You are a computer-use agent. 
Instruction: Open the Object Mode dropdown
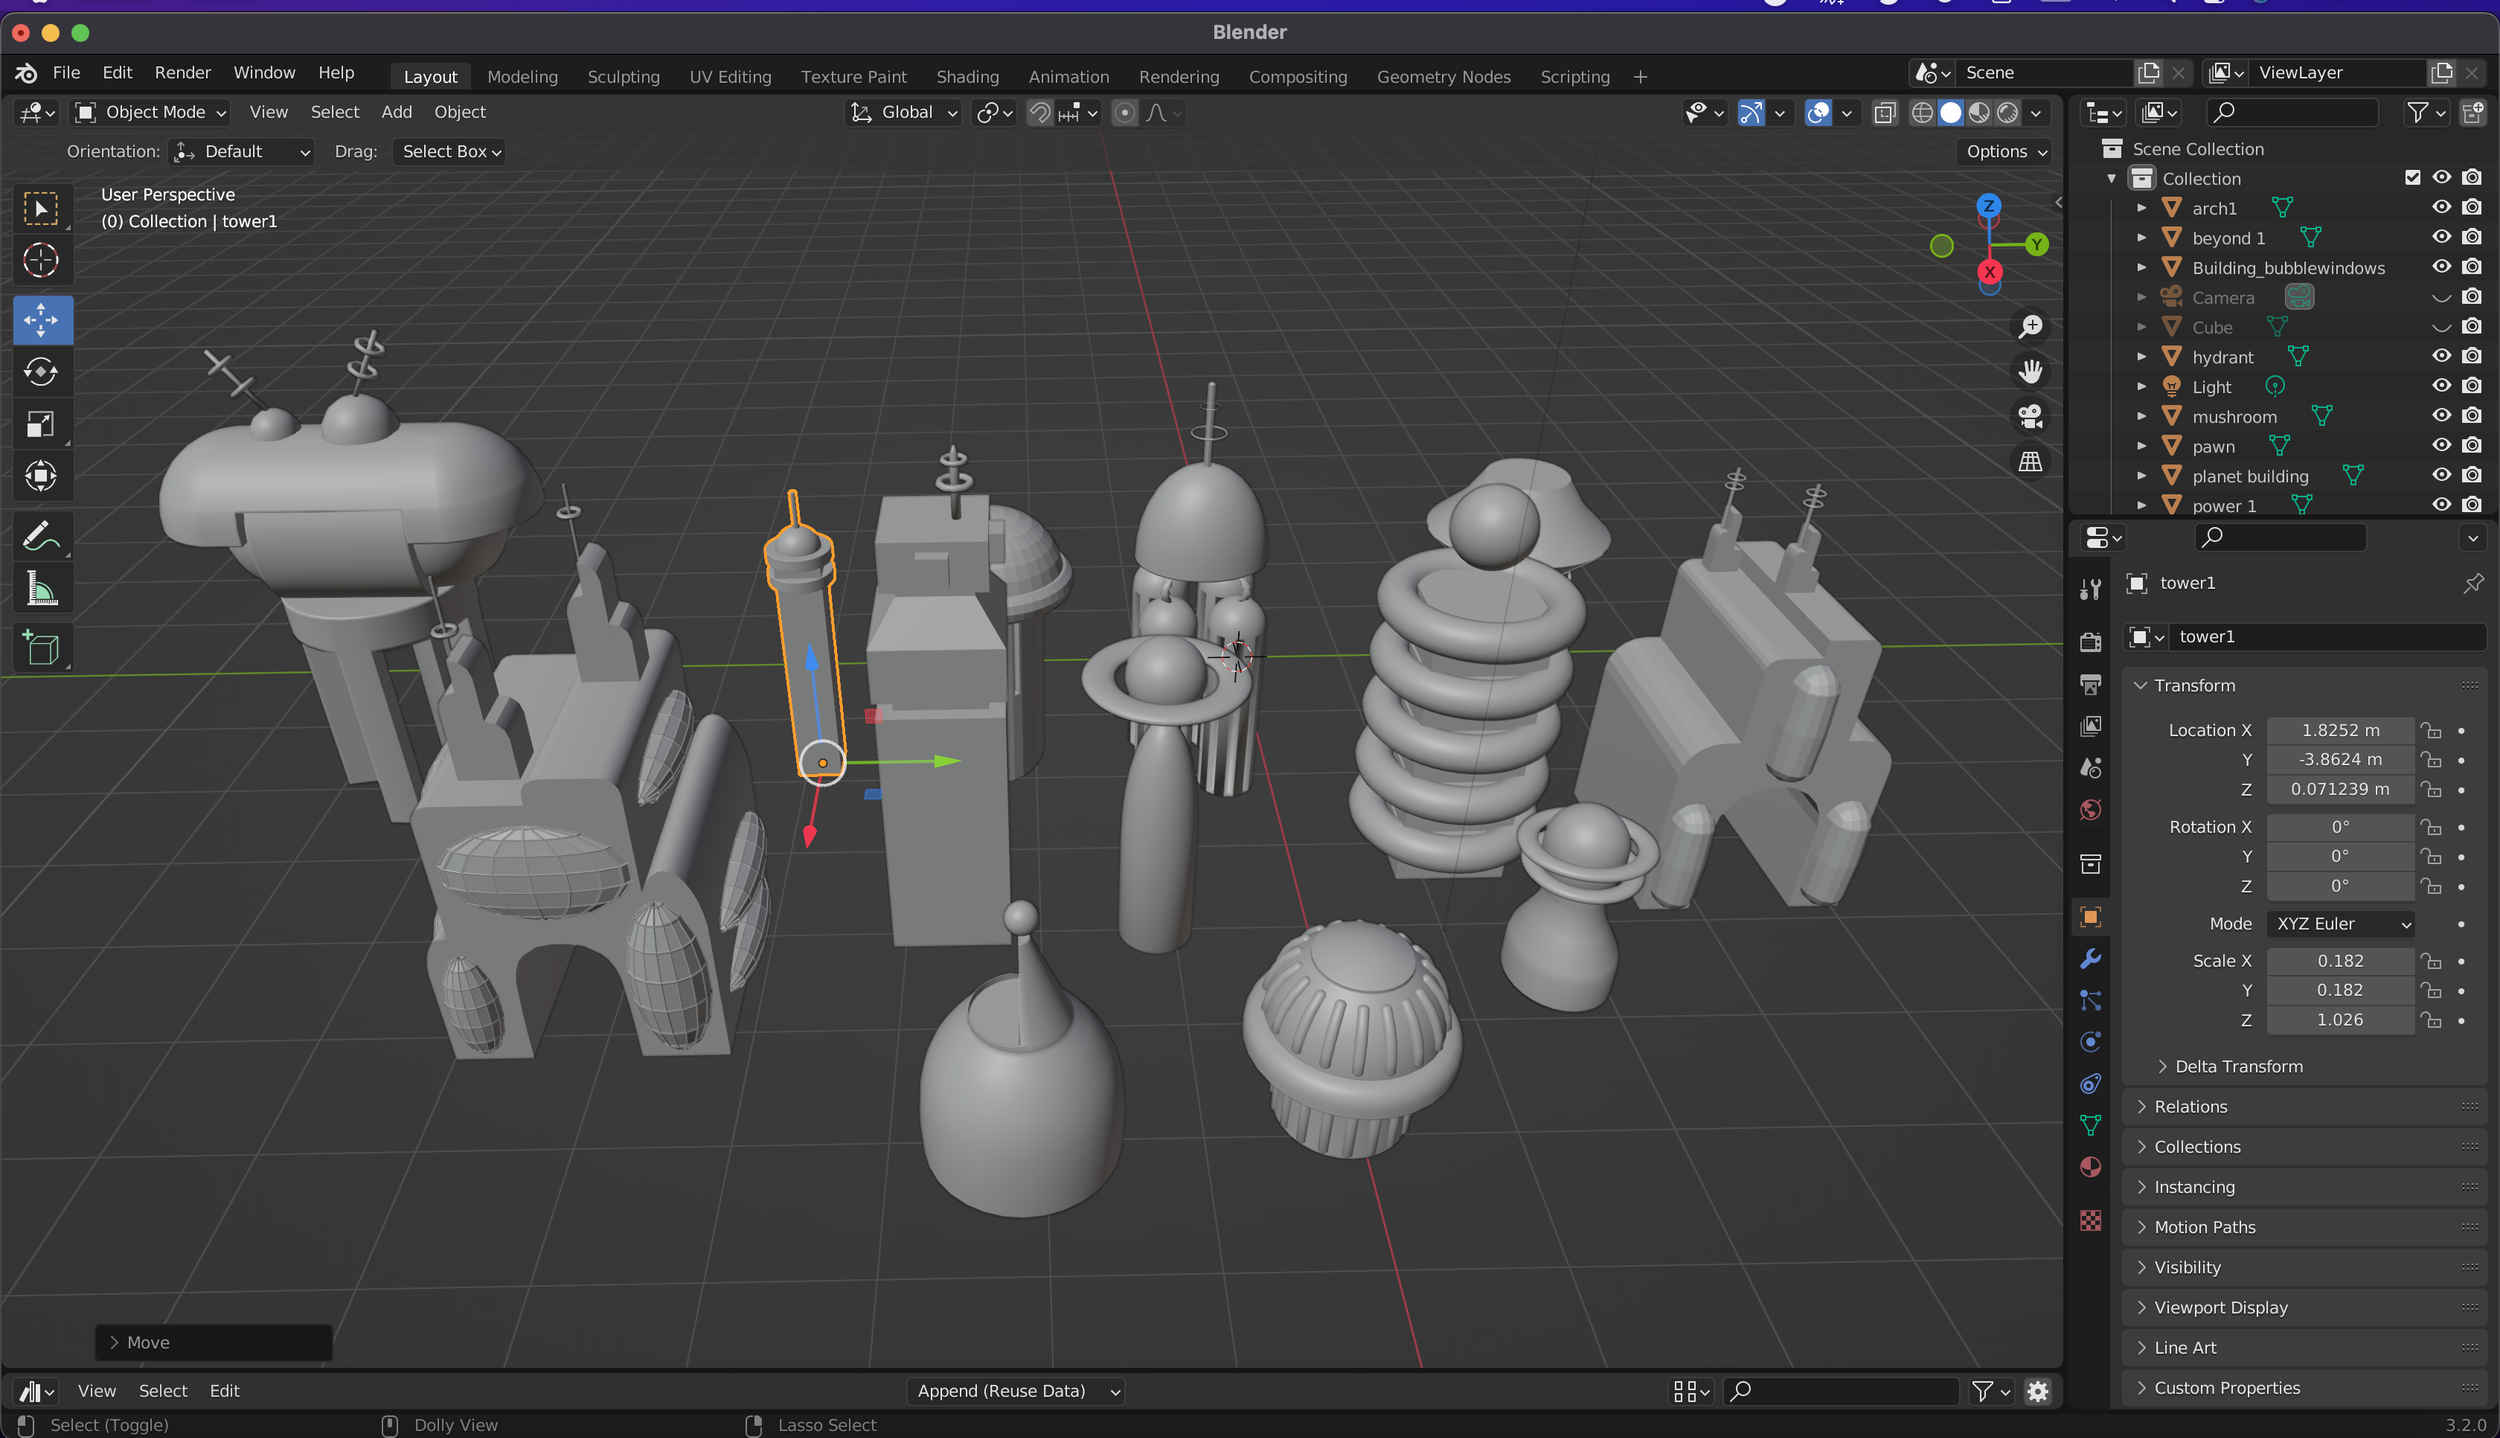152,113
